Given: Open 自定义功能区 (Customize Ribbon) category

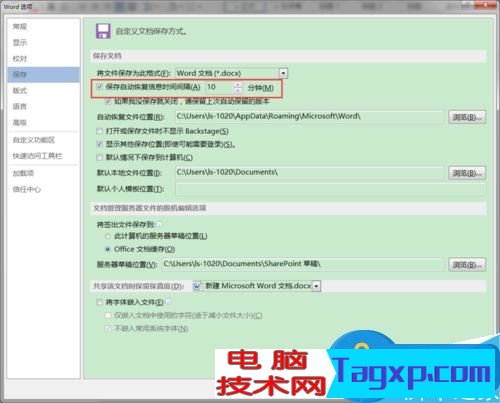Looking at the screenshot, I should [x=34, y=140].
